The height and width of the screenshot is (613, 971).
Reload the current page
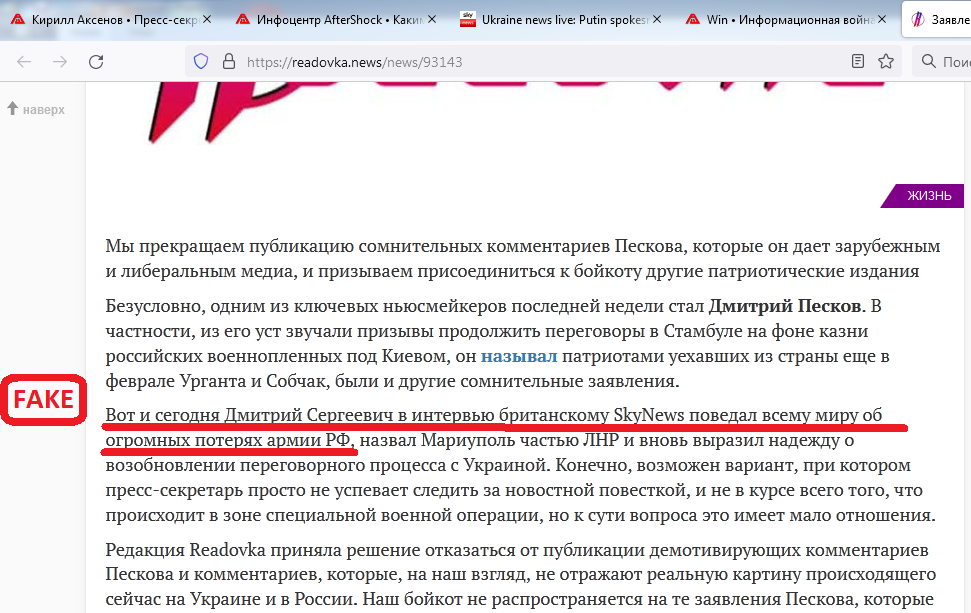96,62
